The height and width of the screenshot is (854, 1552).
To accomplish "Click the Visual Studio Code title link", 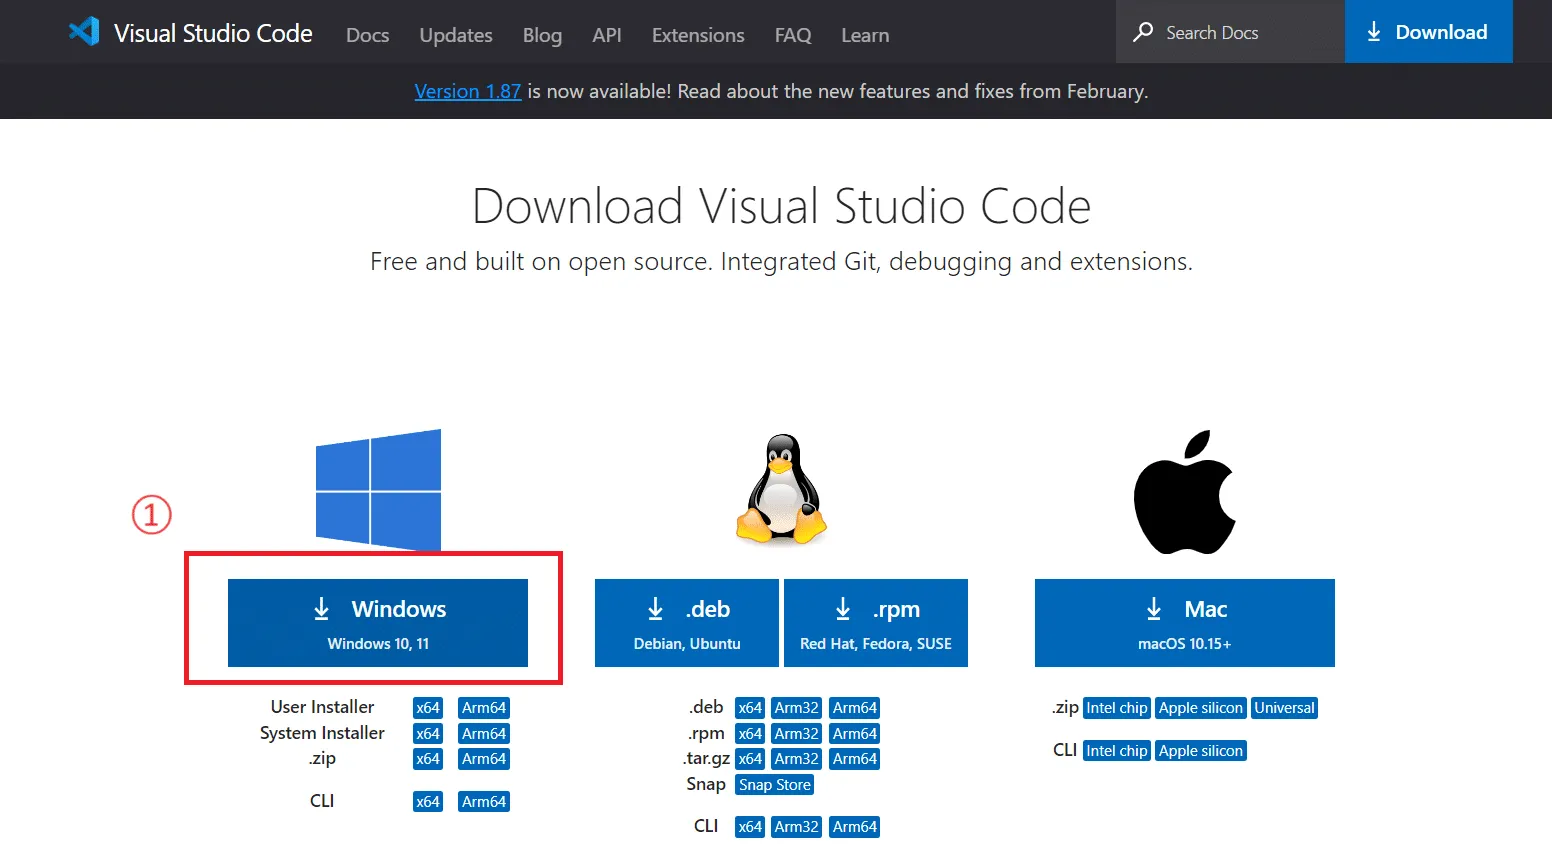I will (213, 33).
